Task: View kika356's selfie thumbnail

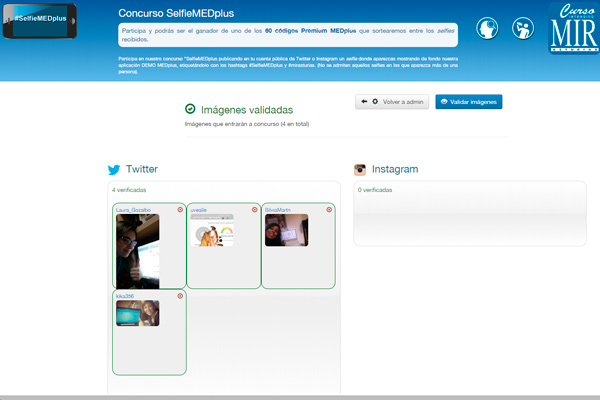Action: pos(137,313)
